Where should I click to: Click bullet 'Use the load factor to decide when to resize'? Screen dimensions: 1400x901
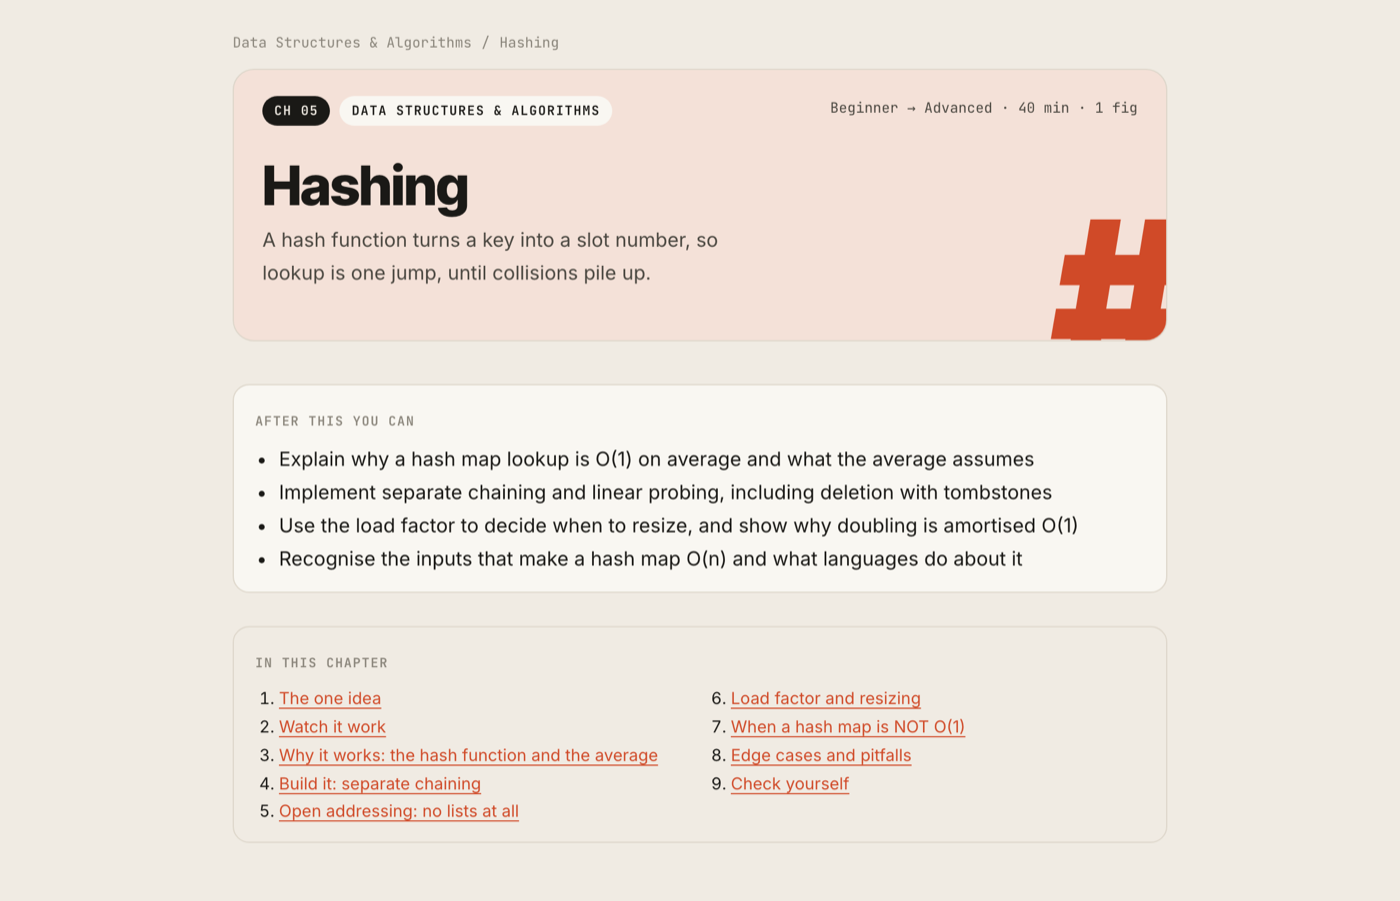pyautogui.click(x=678, y=525)
